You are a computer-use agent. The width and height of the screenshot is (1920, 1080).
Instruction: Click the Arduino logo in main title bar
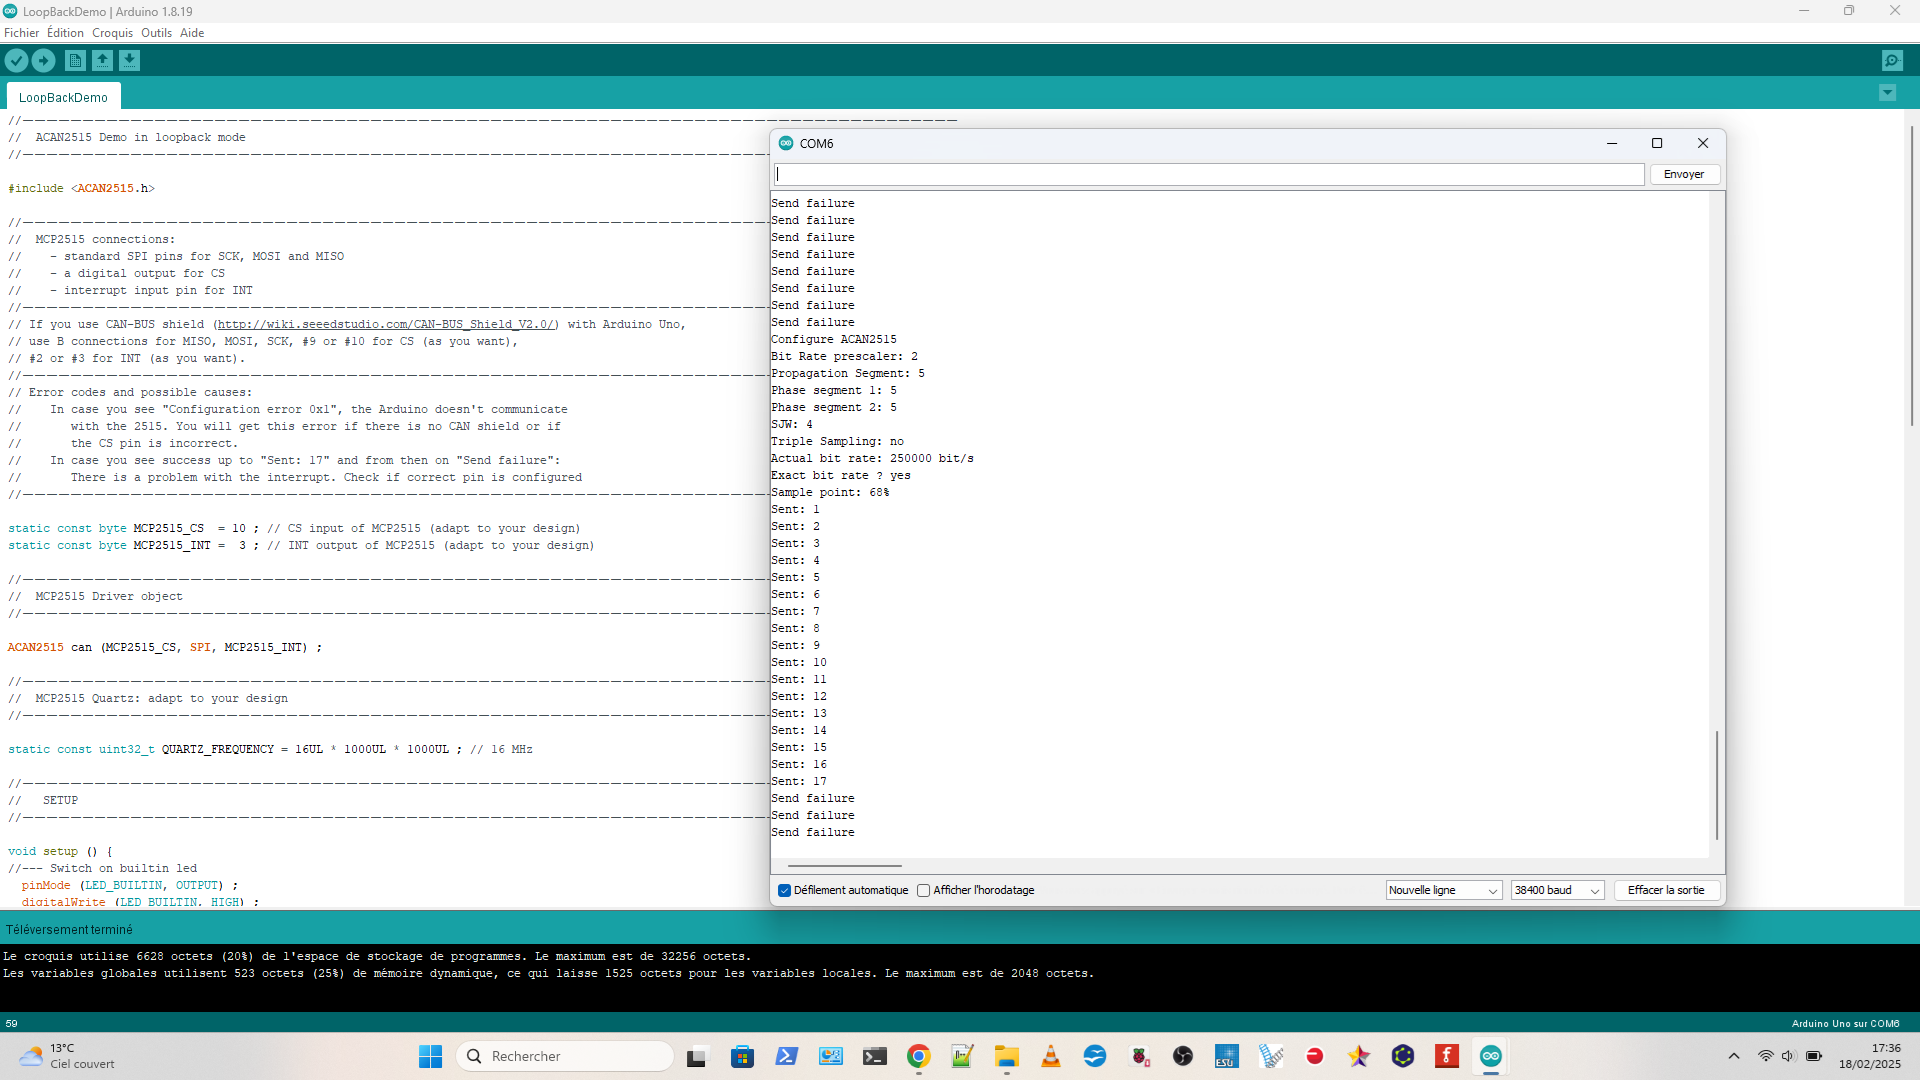[10, 11]
